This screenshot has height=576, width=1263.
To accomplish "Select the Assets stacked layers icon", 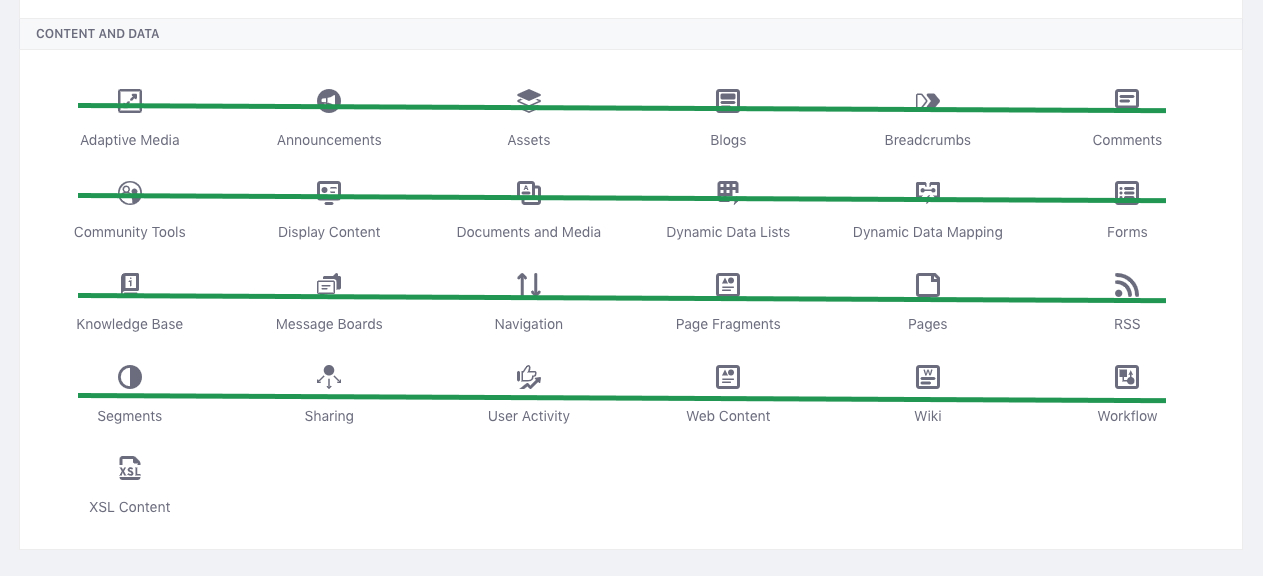I will click(529, 100).
